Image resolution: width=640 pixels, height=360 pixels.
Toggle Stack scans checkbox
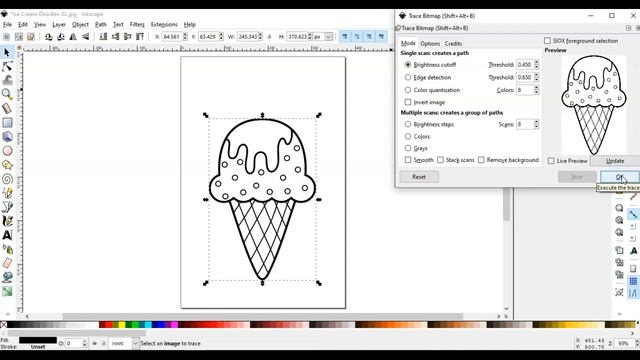(x=440, y=160)
